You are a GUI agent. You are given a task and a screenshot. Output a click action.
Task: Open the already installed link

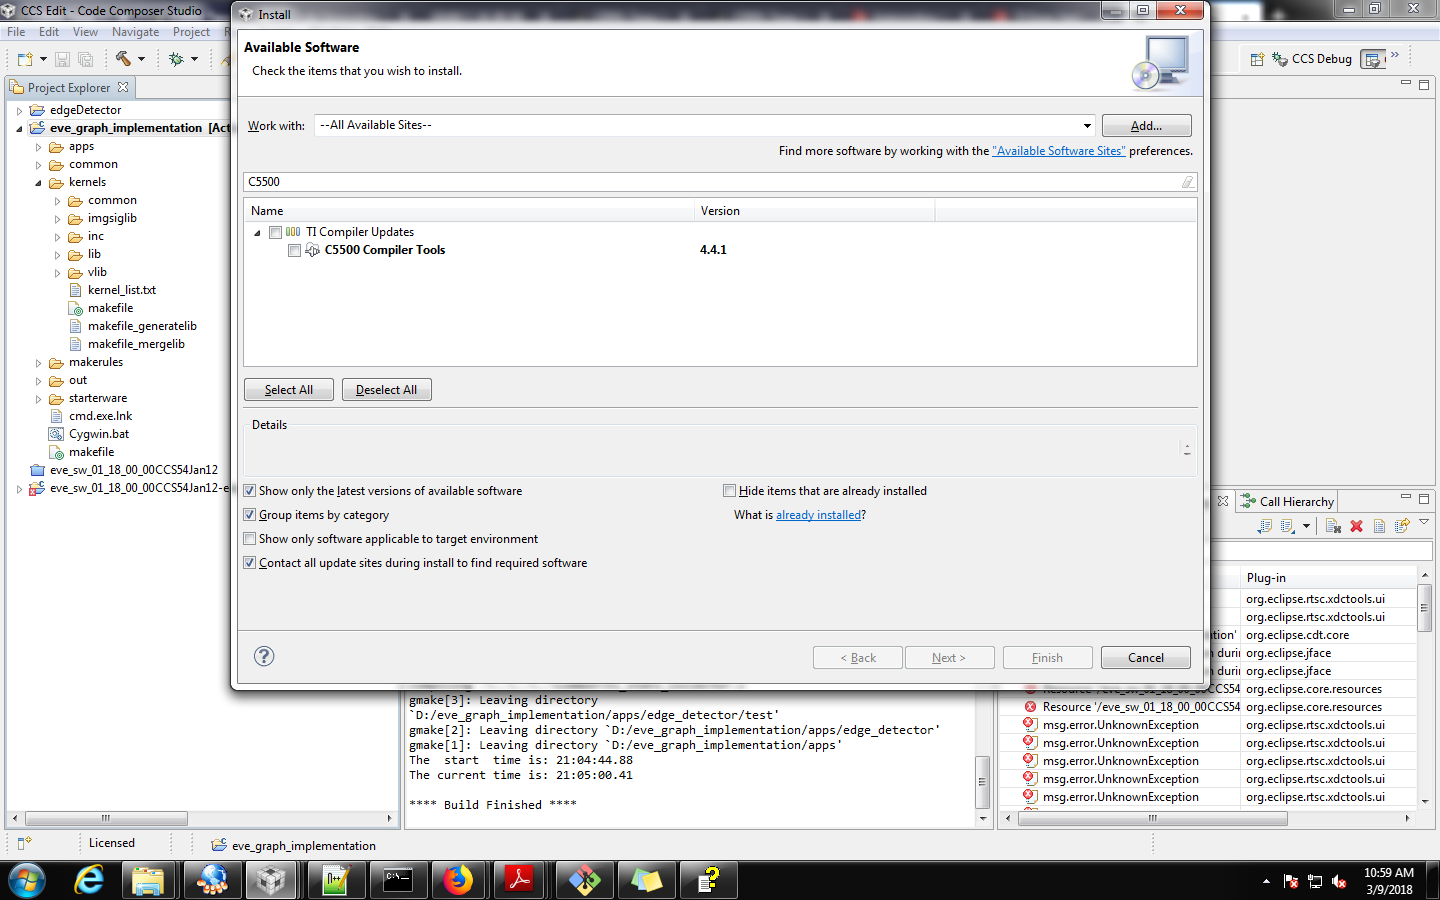[818, 515]
